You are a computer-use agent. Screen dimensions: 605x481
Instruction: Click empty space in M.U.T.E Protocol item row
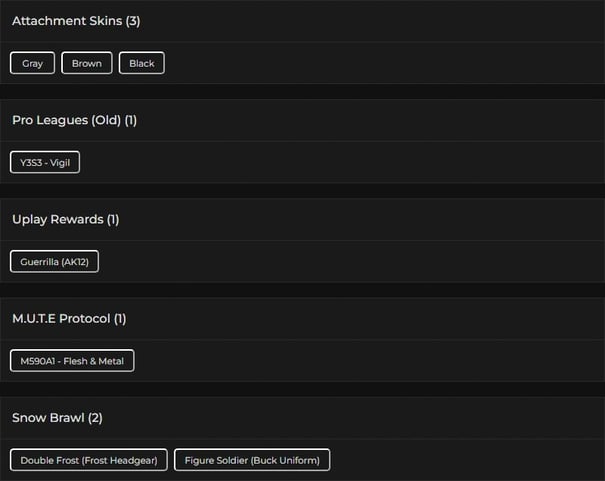pyautogui.click(x=370, y=361)
